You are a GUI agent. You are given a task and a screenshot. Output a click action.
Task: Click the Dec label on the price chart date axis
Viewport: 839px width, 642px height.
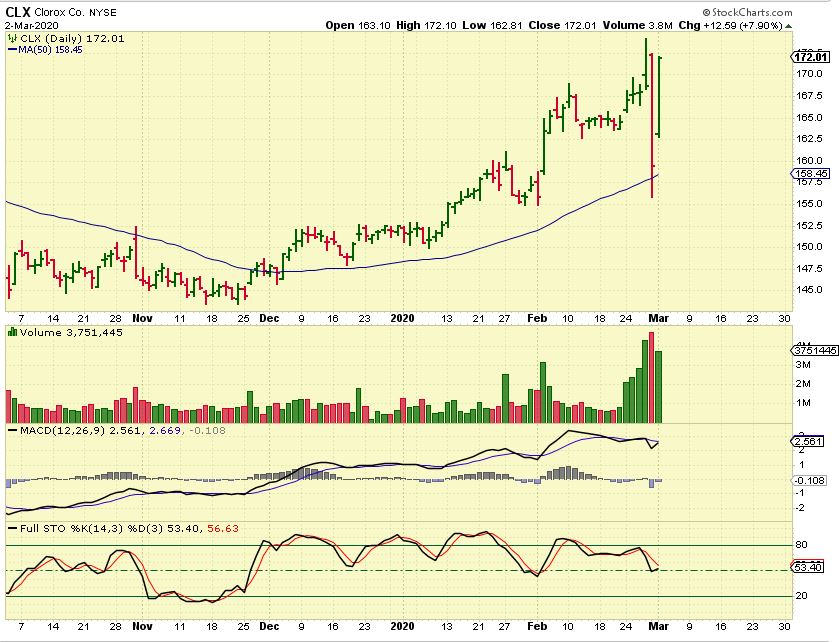[x=269, y=318]
